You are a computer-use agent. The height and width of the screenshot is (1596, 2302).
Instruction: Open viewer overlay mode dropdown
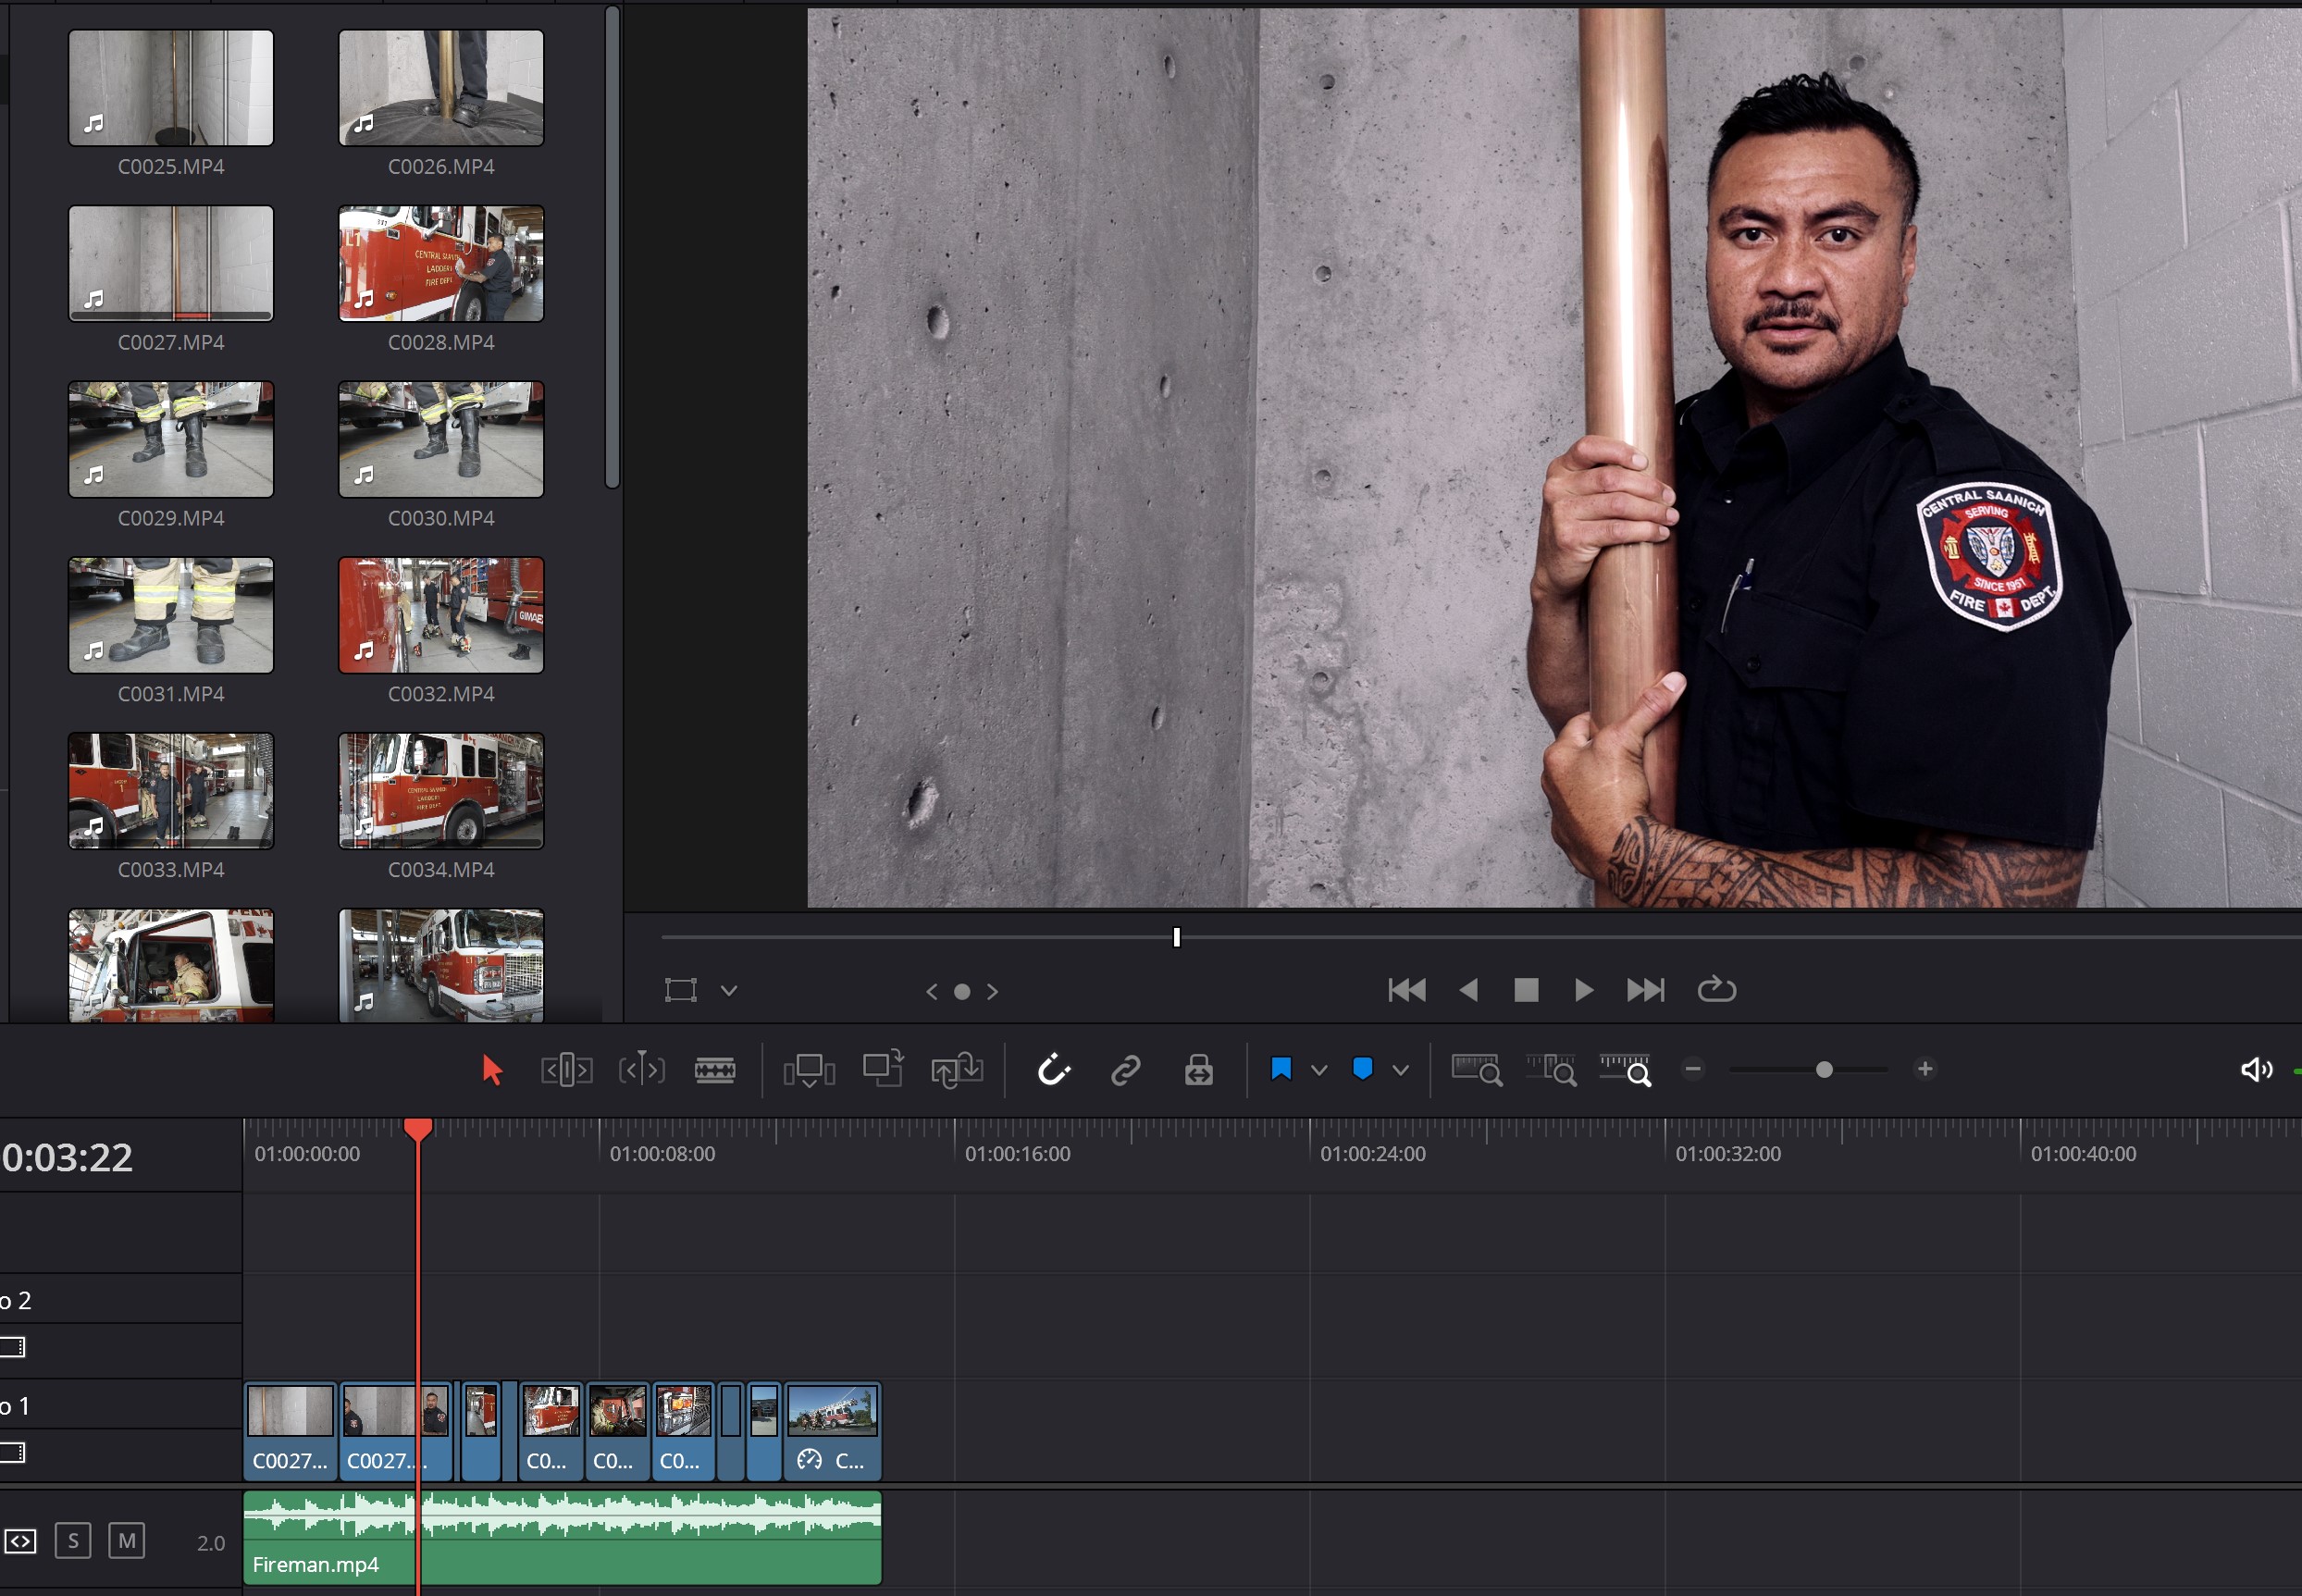coord(729,991)
